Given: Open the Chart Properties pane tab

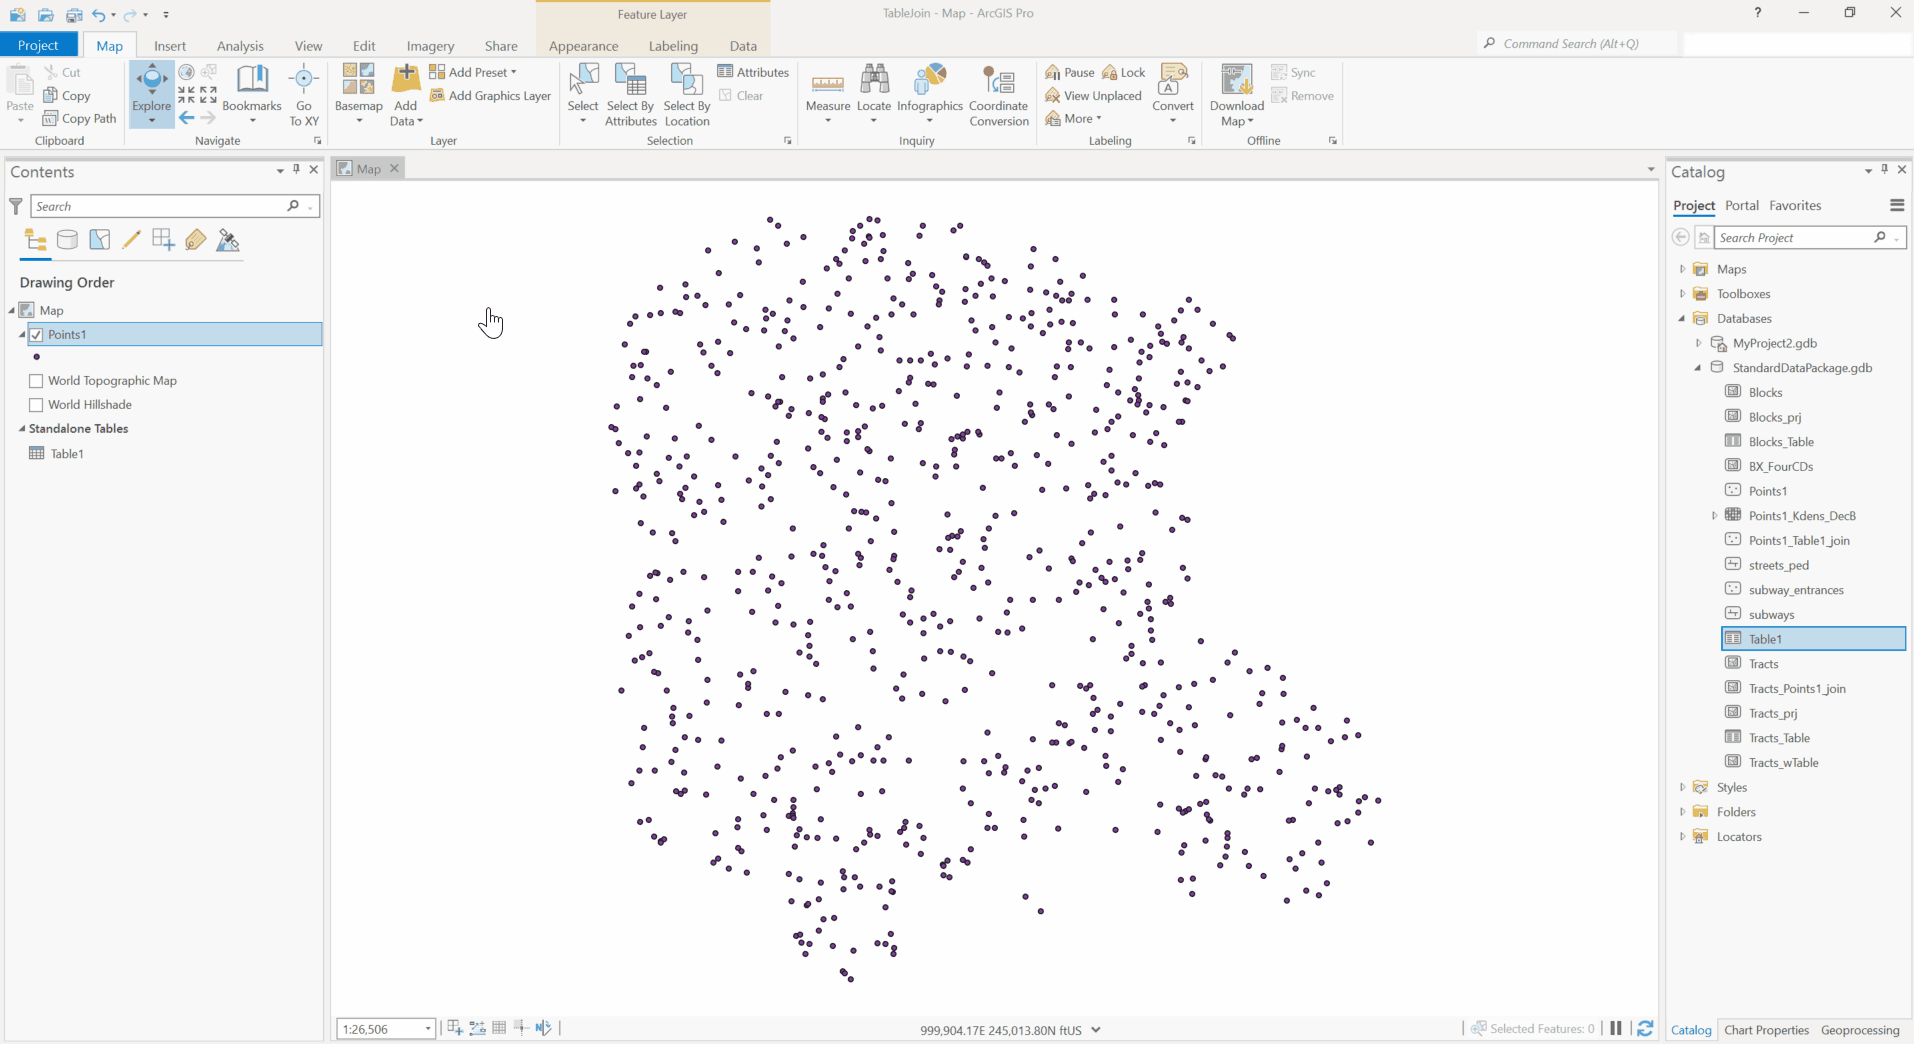Looking at the screenshot, I should [1766, 1030].
